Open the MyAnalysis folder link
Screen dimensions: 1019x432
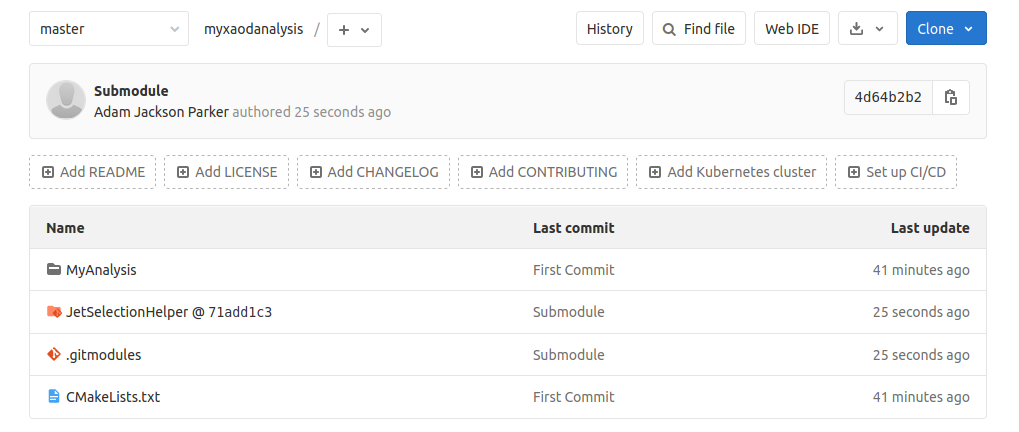coord(101,270)
